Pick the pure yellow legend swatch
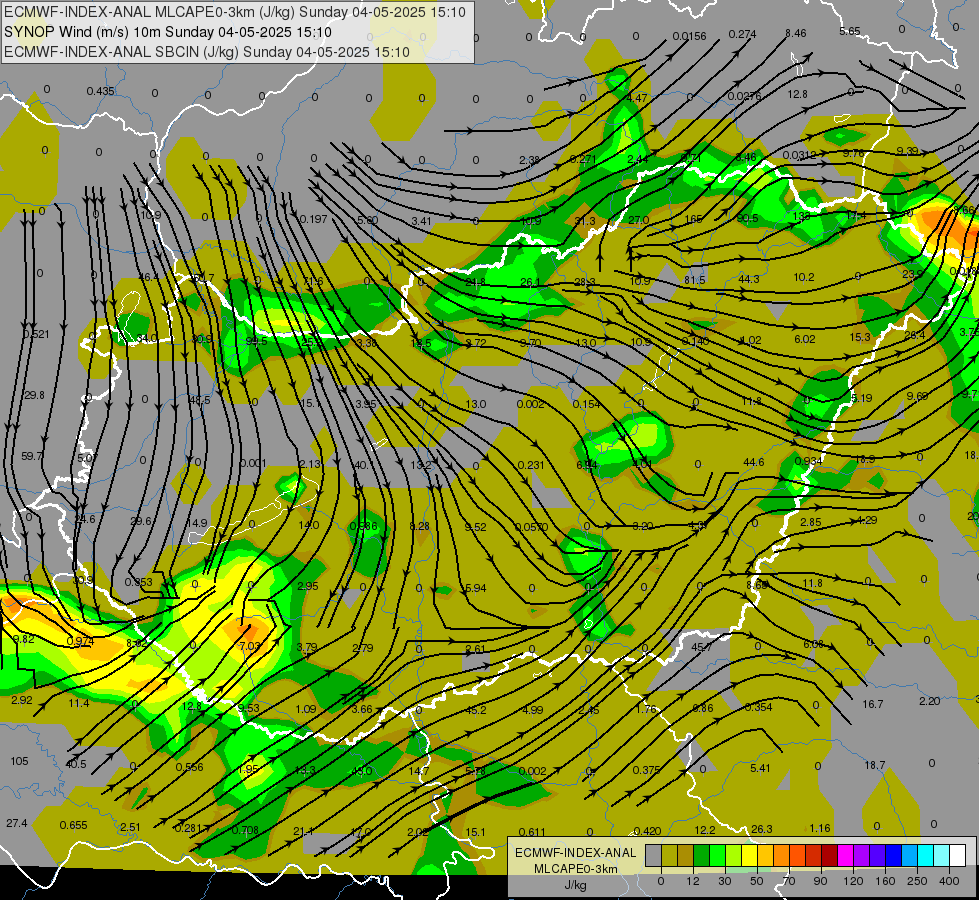 tap(749, 856)
